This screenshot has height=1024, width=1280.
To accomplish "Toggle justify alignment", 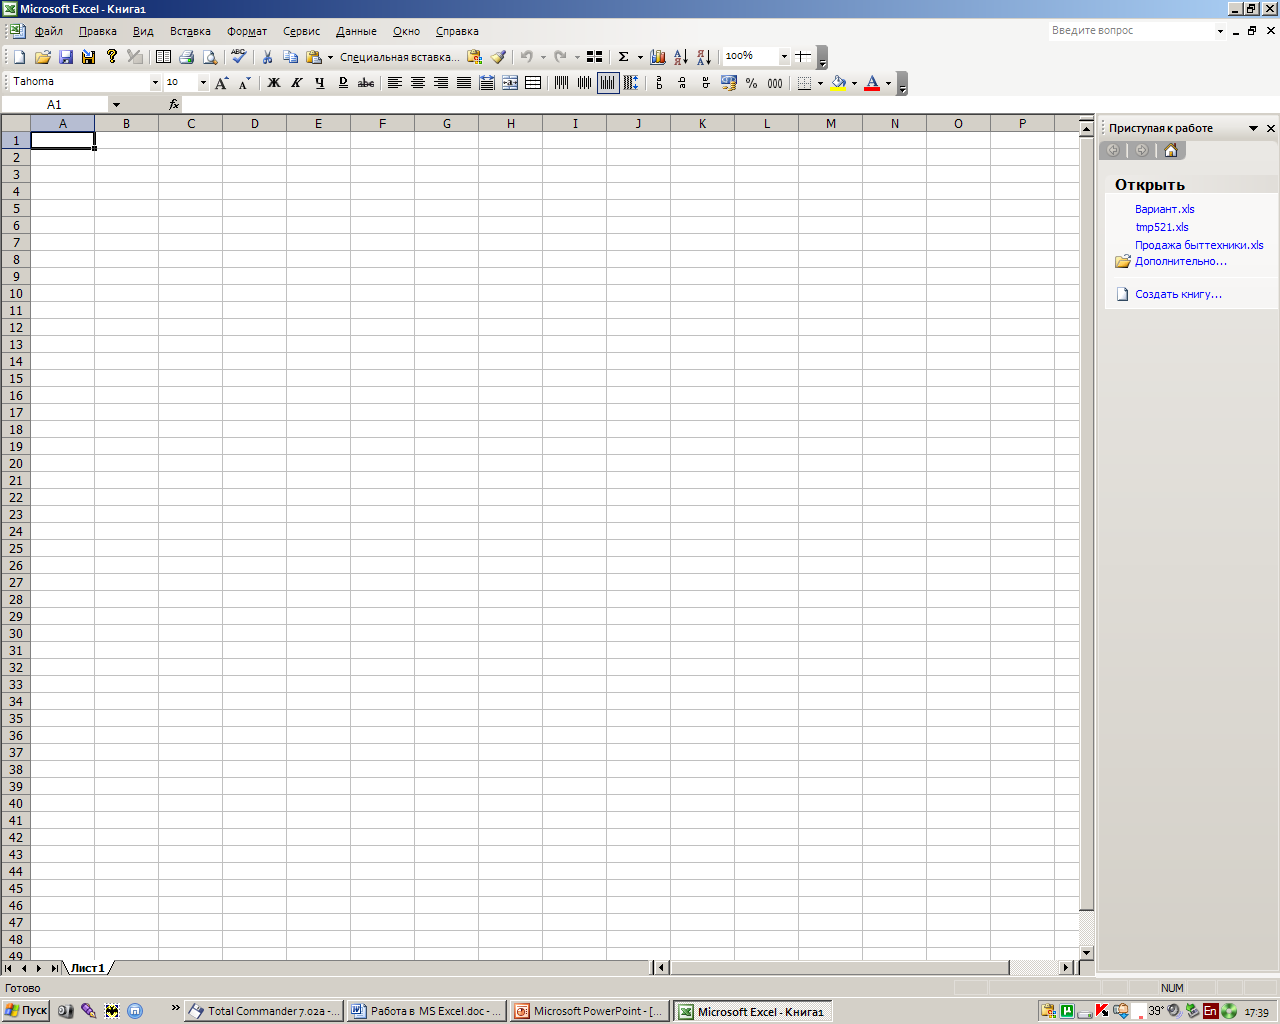I will click(464, 83).
